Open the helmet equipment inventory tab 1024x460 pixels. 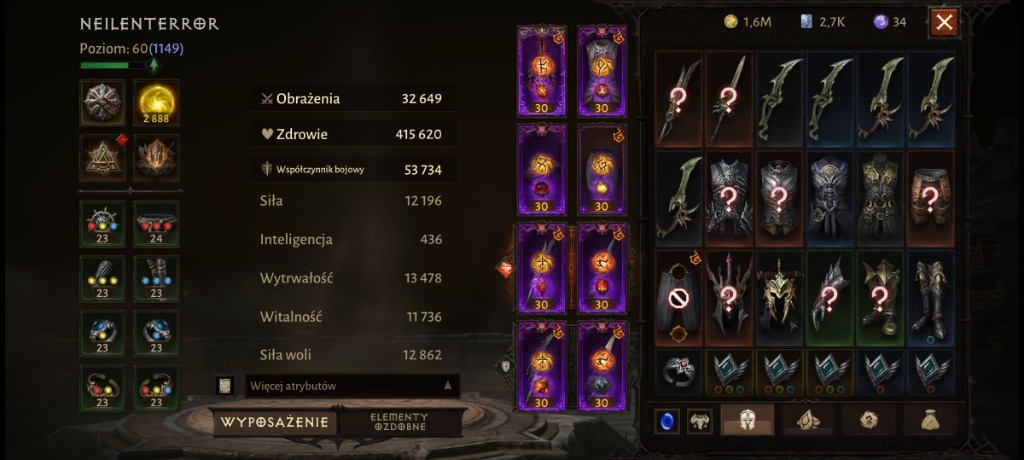tap(747, 420)
